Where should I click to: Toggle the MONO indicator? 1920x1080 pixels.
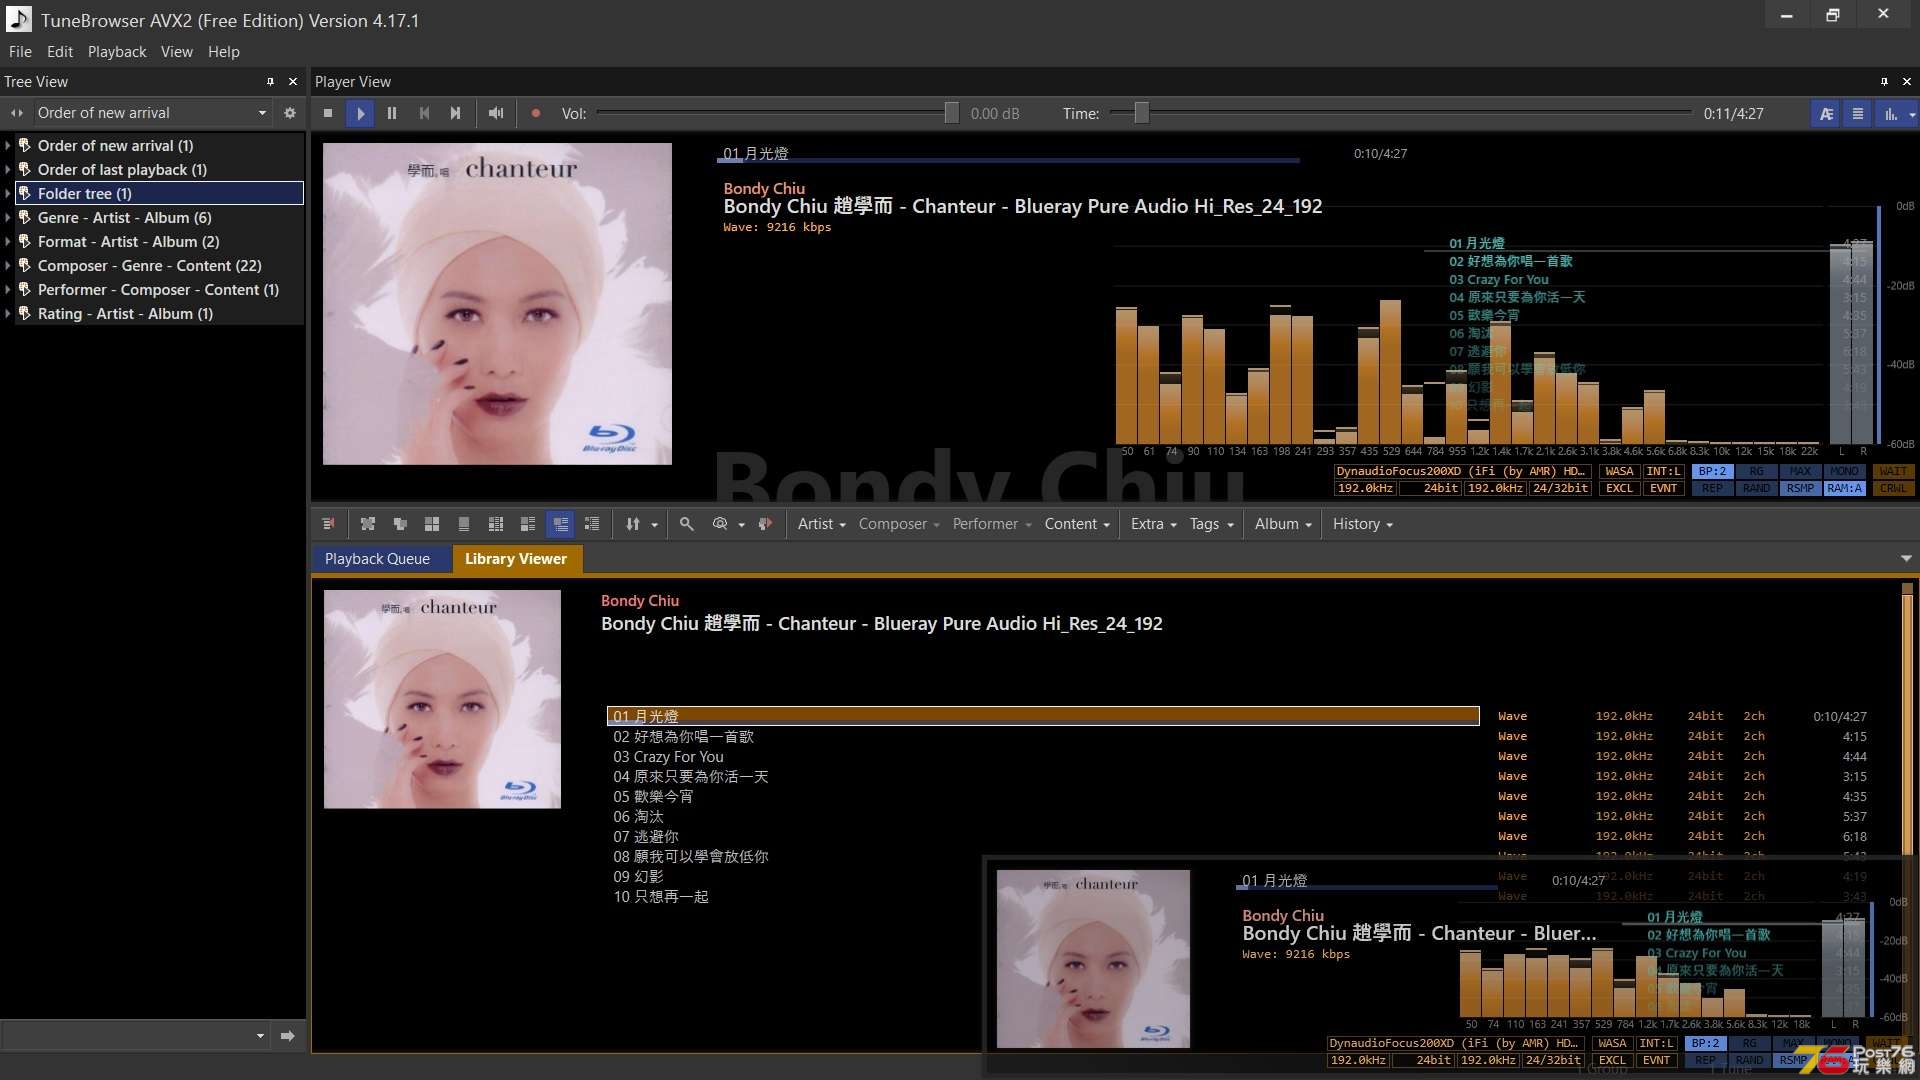[1844, 471]
